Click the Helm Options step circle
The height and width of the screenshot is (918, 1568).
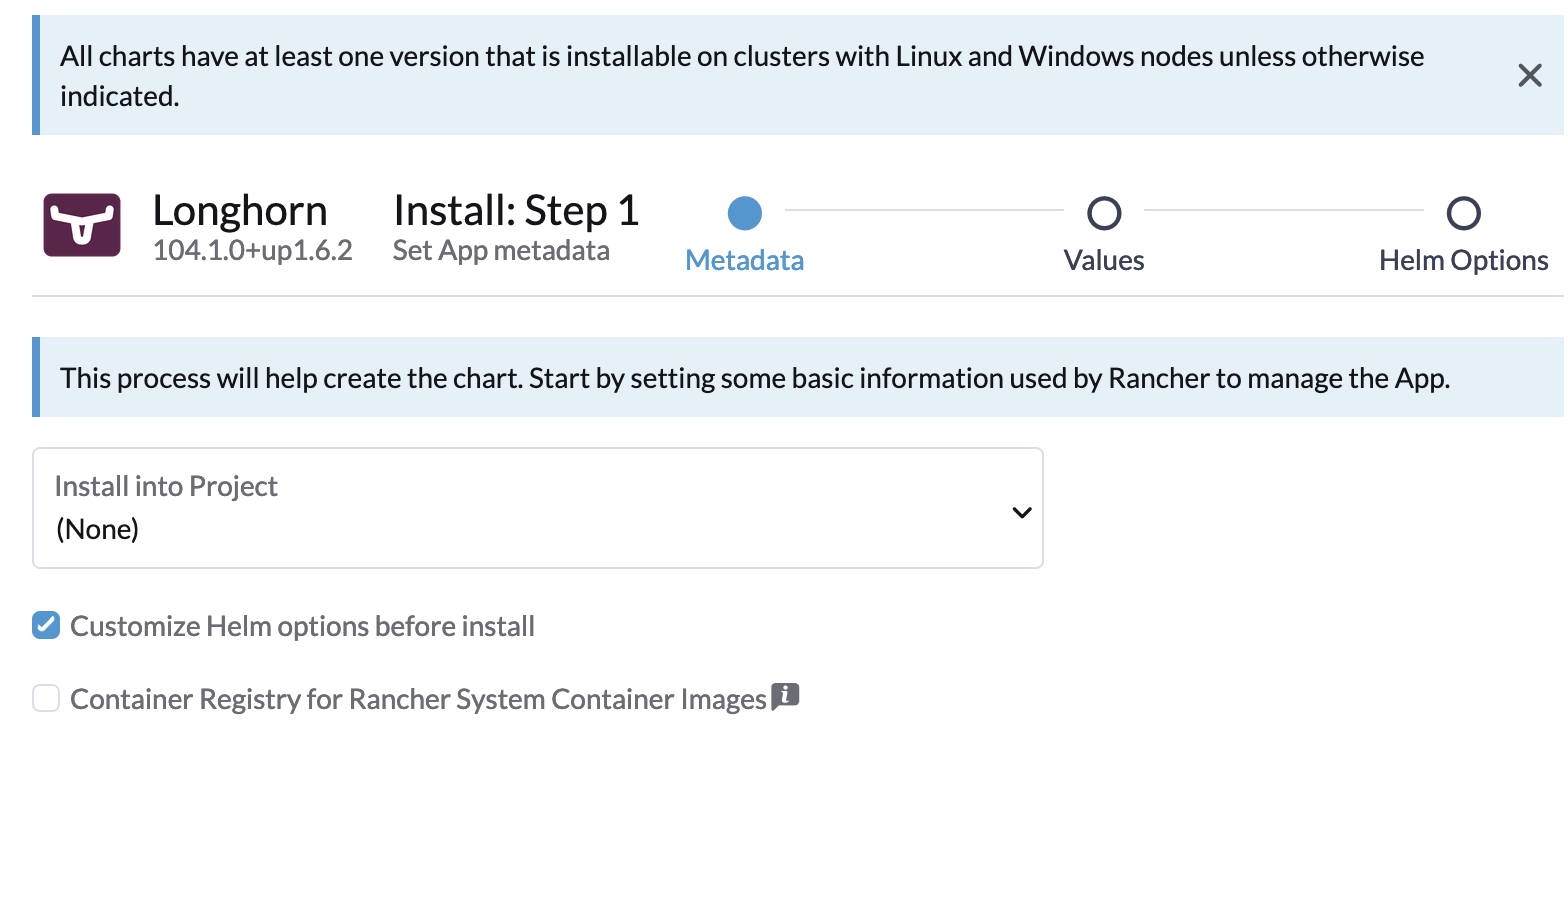1463,213
